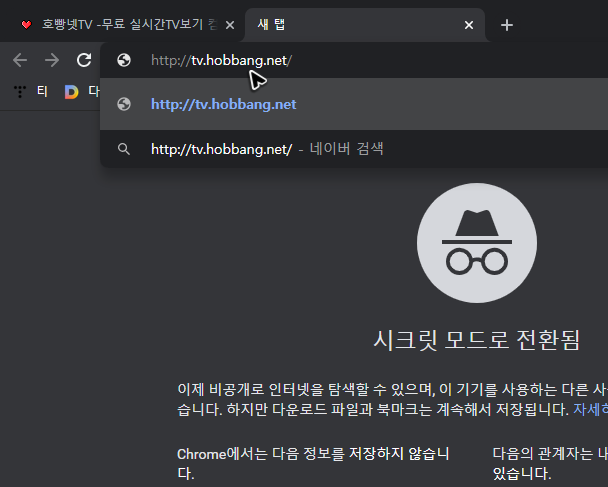This screenshot has width=608, height=487.
Task: Go back with the left arrow button
Action: tap(20, 60)
